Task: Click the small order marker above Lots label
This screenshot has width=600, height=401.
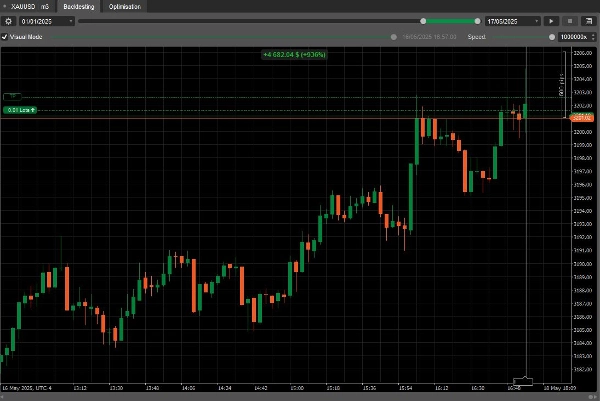Action: (x=14, y=96)
